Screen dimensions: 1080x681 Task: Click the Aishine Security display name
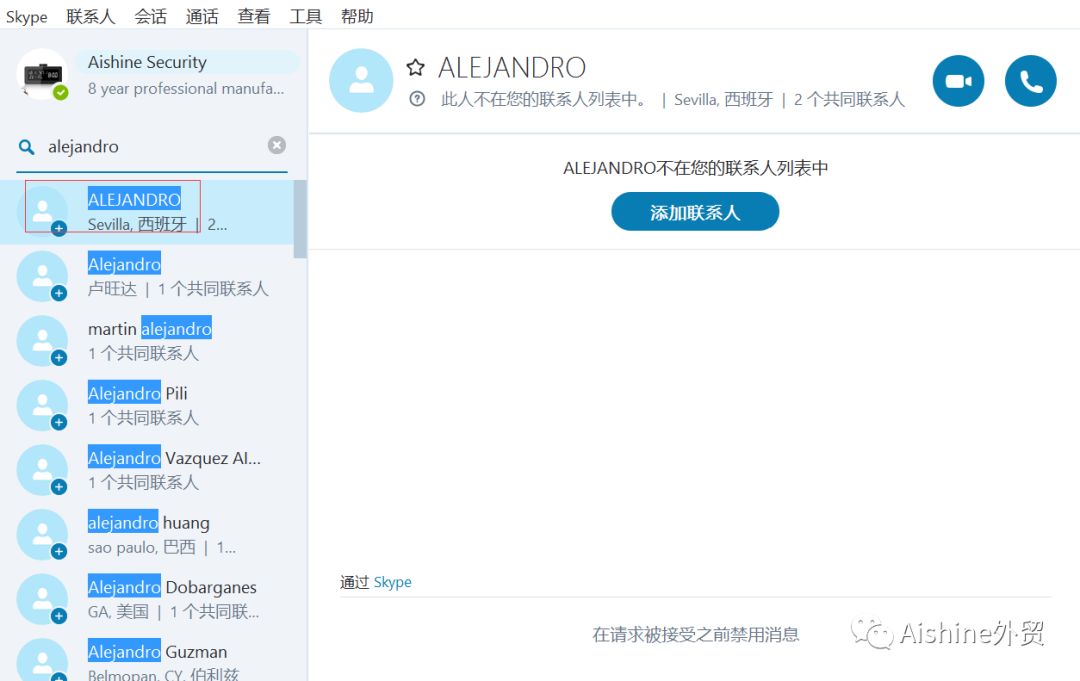click(x=147, y=62)
